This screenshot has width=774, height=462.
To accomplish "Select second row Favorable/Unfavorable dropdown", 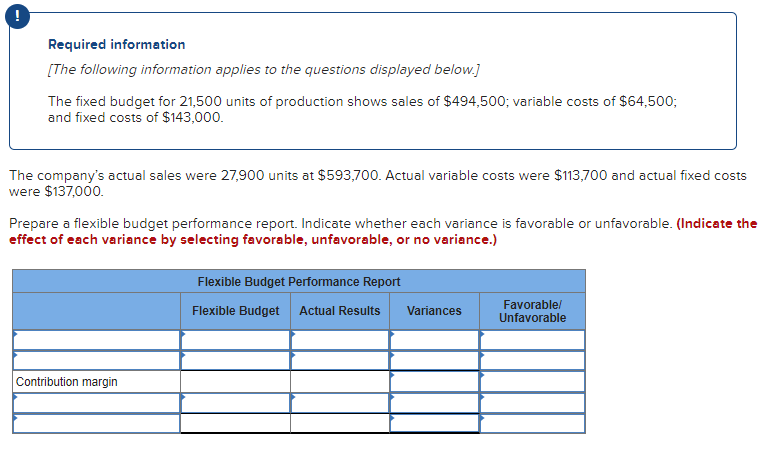I will (x=532, y=360).
